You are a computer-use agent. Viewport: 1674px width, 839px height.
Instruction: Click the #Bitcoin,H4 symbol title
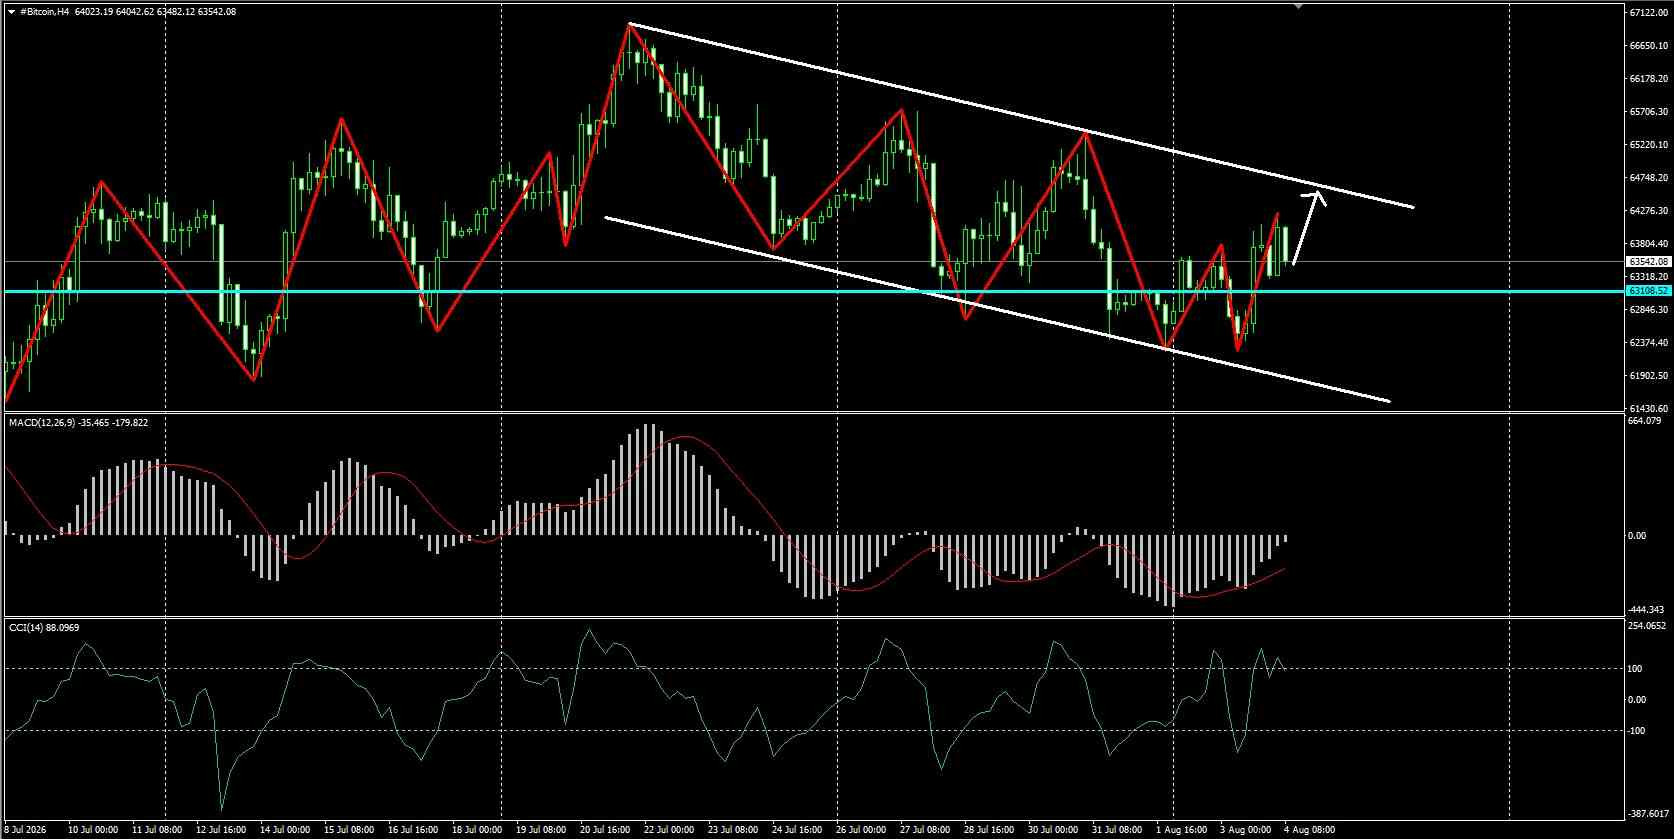44,12
